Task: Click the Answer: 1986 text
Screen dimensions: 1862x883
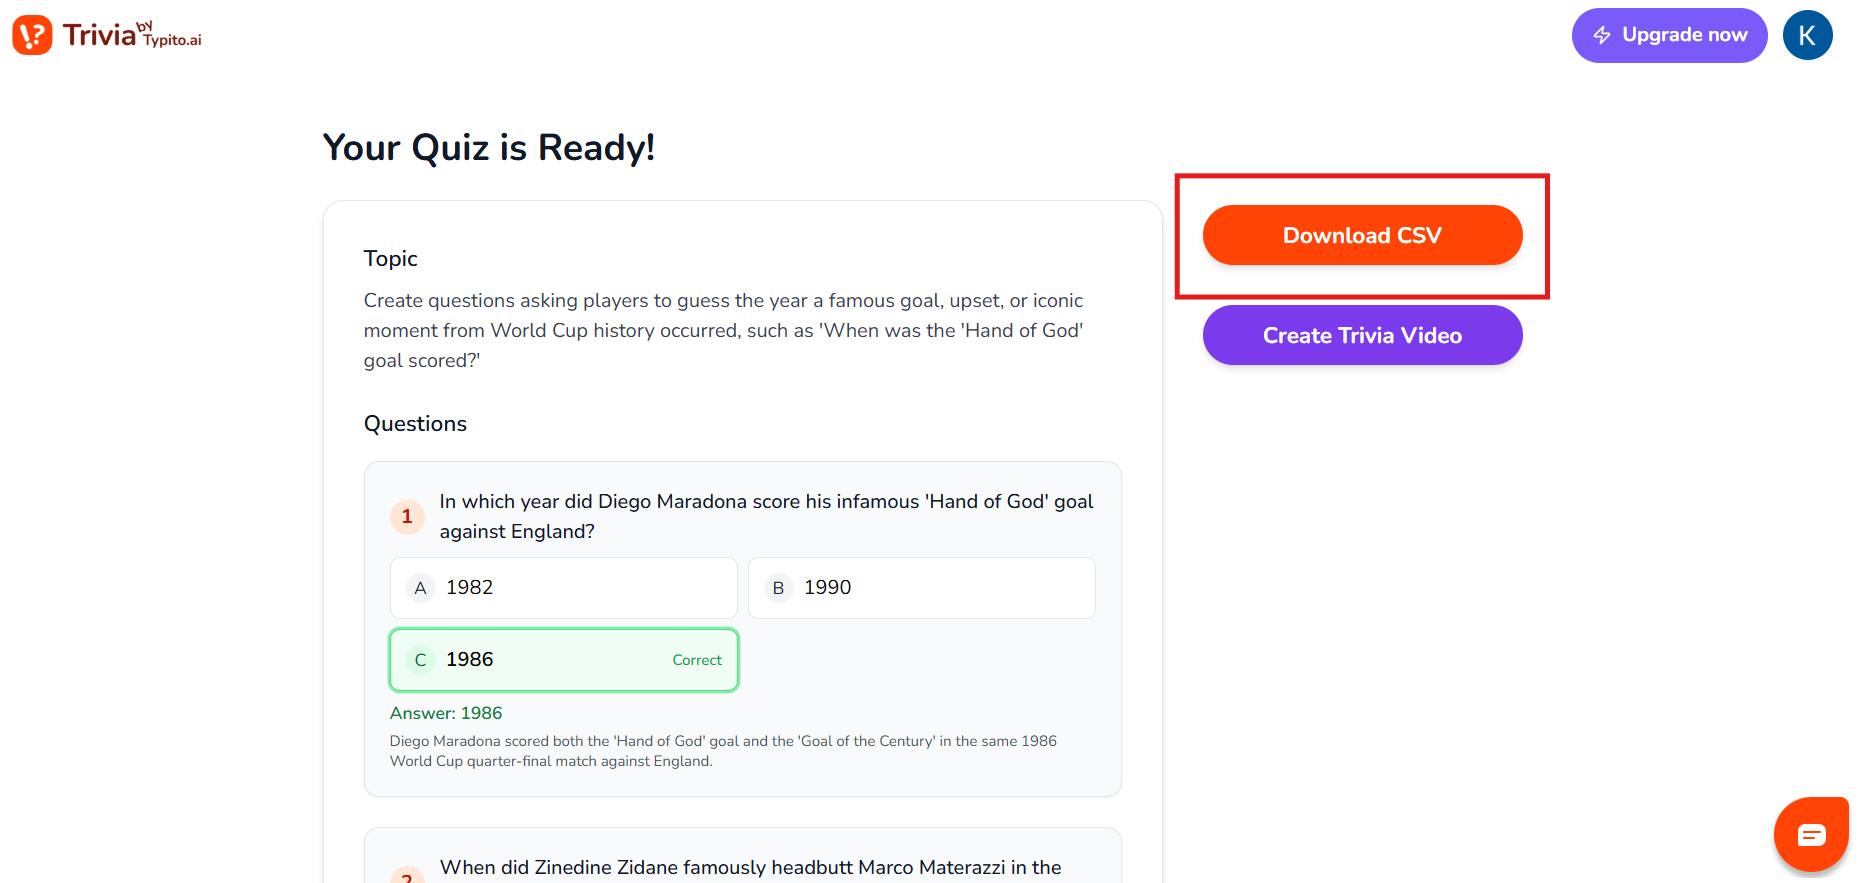Action: 446,713
